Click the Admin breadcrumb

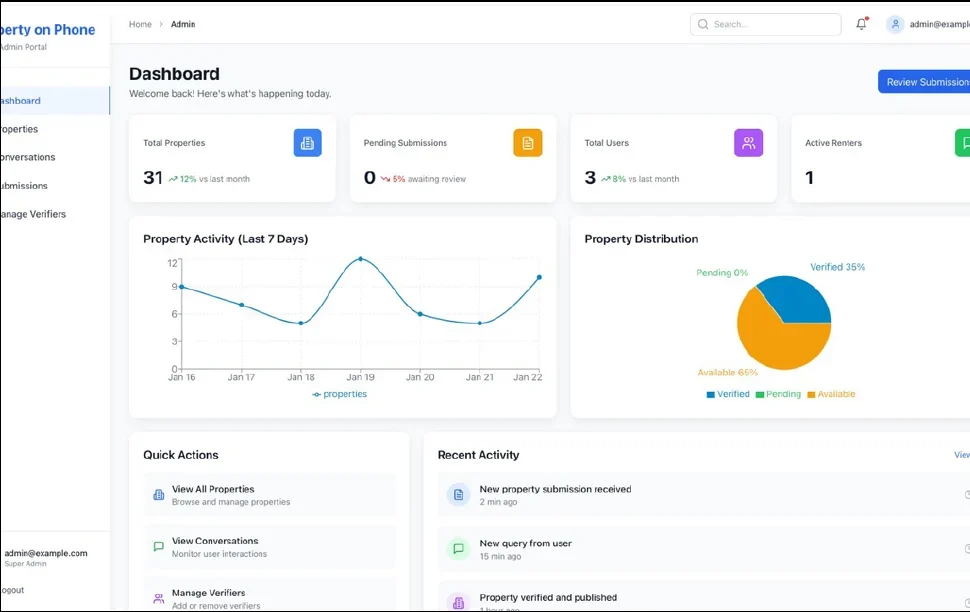pyautogui.click(x=182, y=24)
